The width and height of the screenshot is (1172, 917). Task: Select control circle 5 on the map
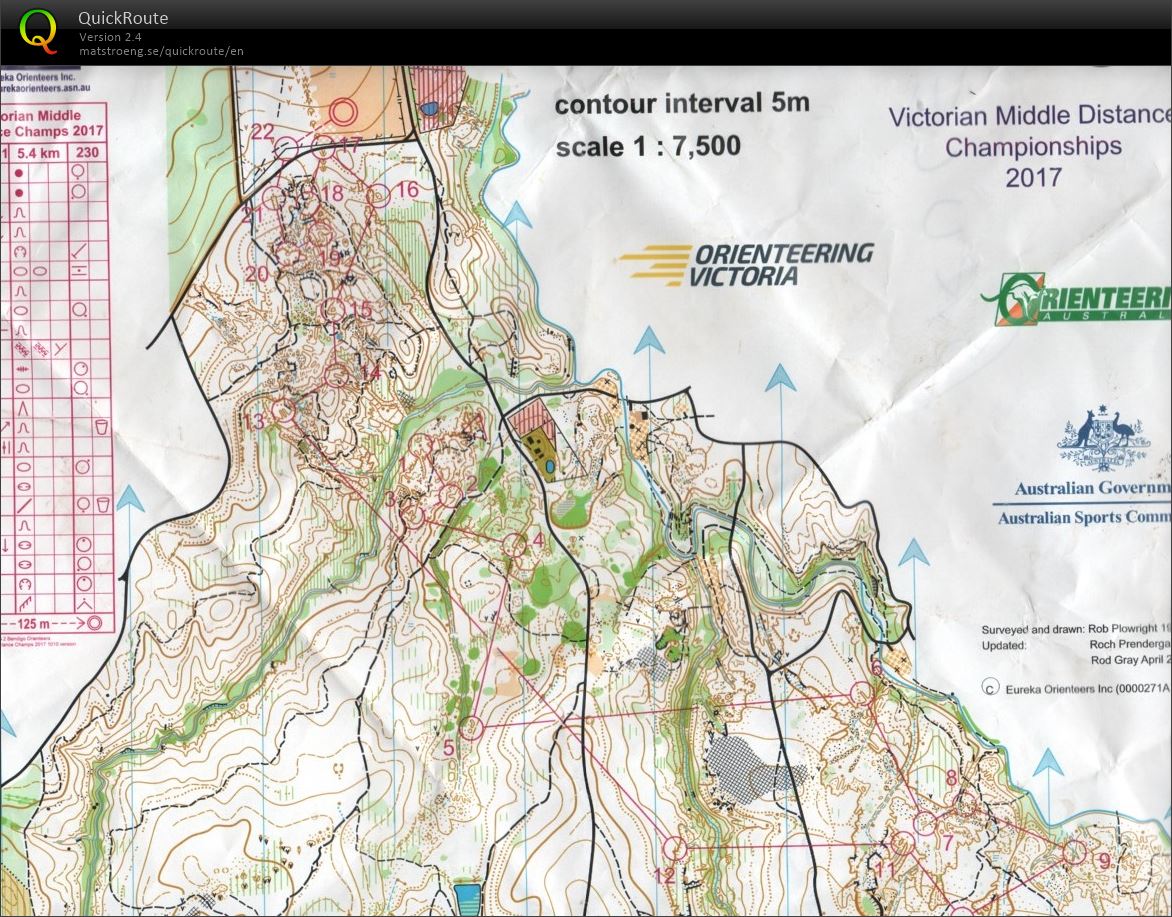click(x=471, y=728)
